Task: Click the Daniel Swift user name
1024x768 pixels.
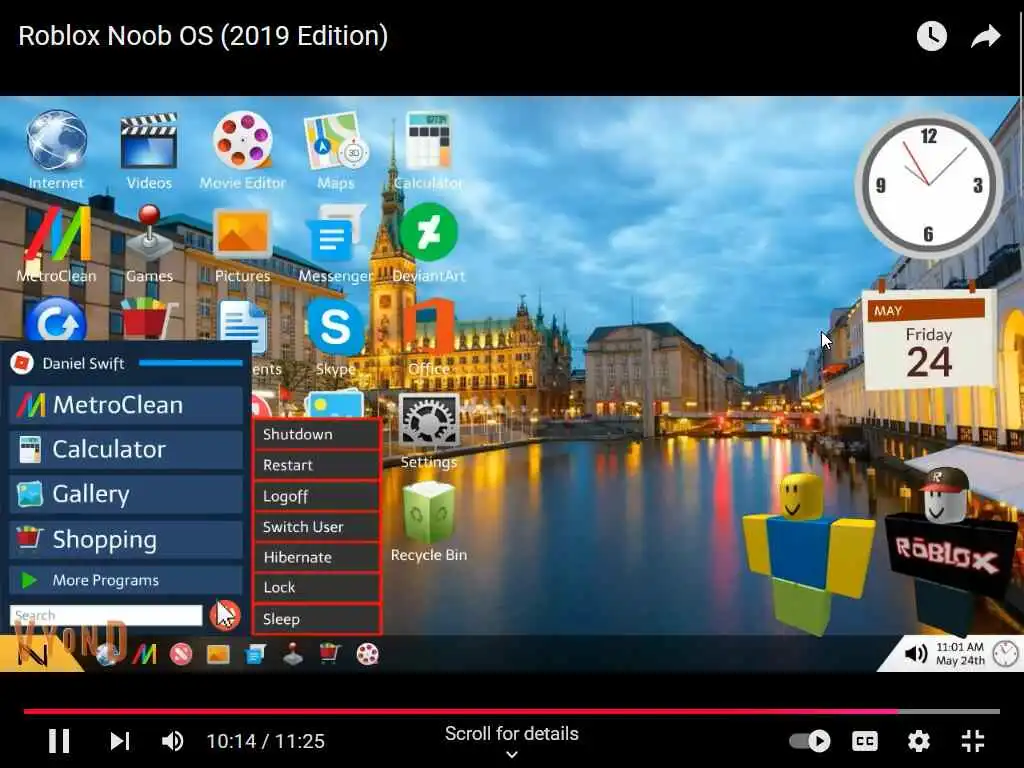Action: pyautogui.click(x=83, y=363)
